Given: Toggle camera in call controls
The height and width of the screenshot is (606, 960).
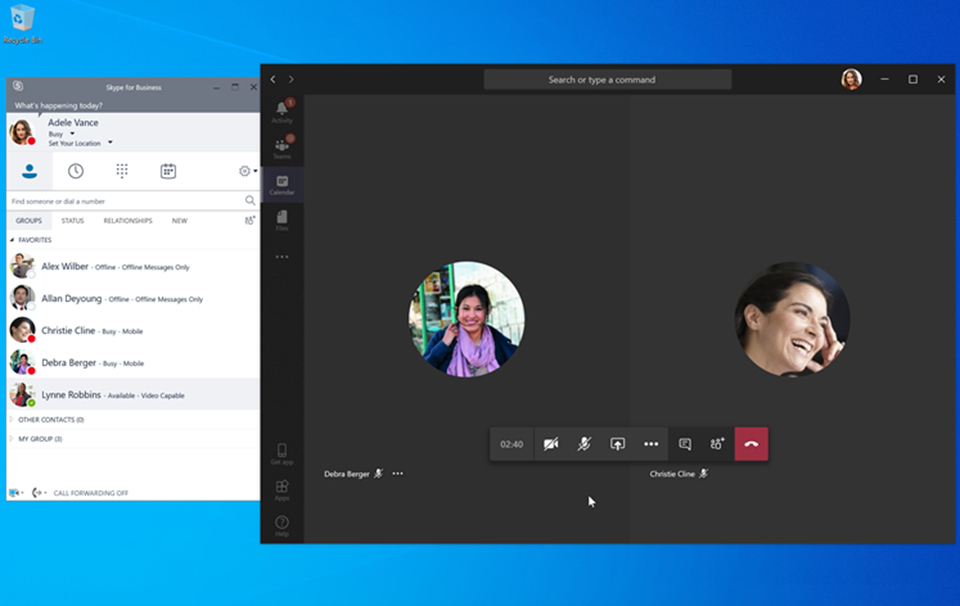Looking at the screenshot, I should pyautogui.click(x=551, y=444).
